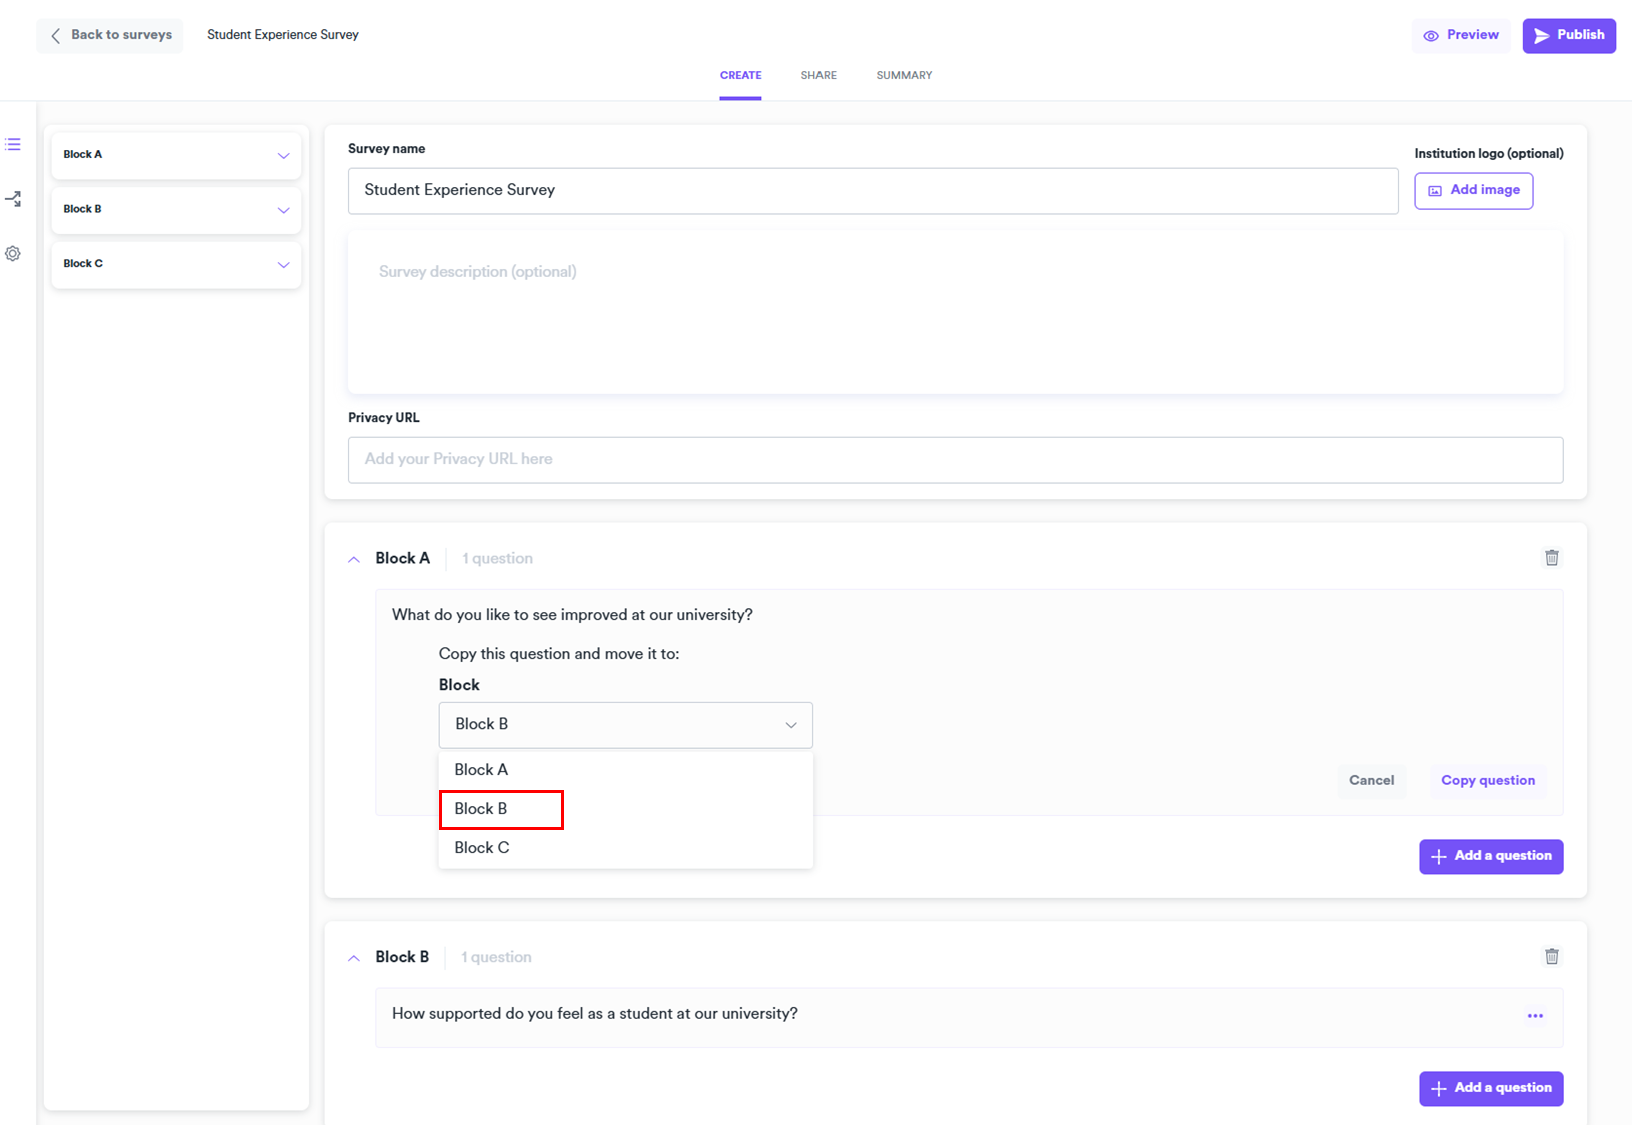Click the list view icon in left sidebar
The width and height of the screenshot is (1632, 1125).
13,145
